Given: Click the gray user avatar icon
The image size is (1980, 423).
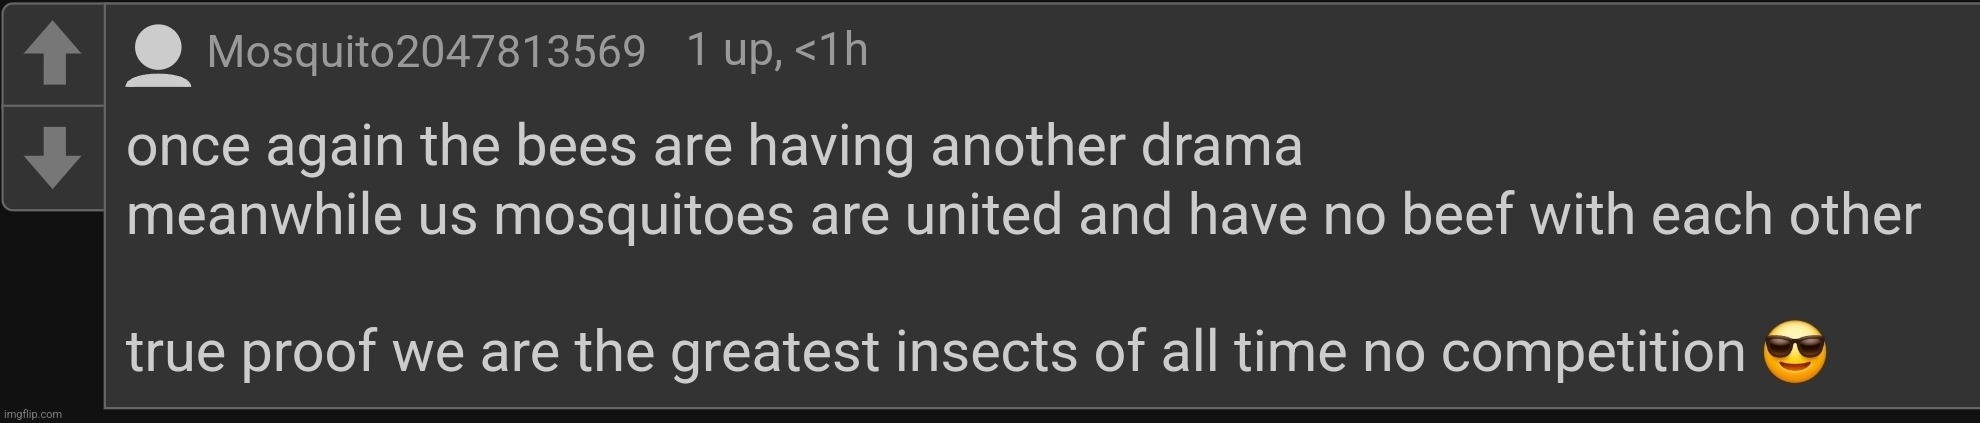Looking at the screenshot, I should 159,56.
